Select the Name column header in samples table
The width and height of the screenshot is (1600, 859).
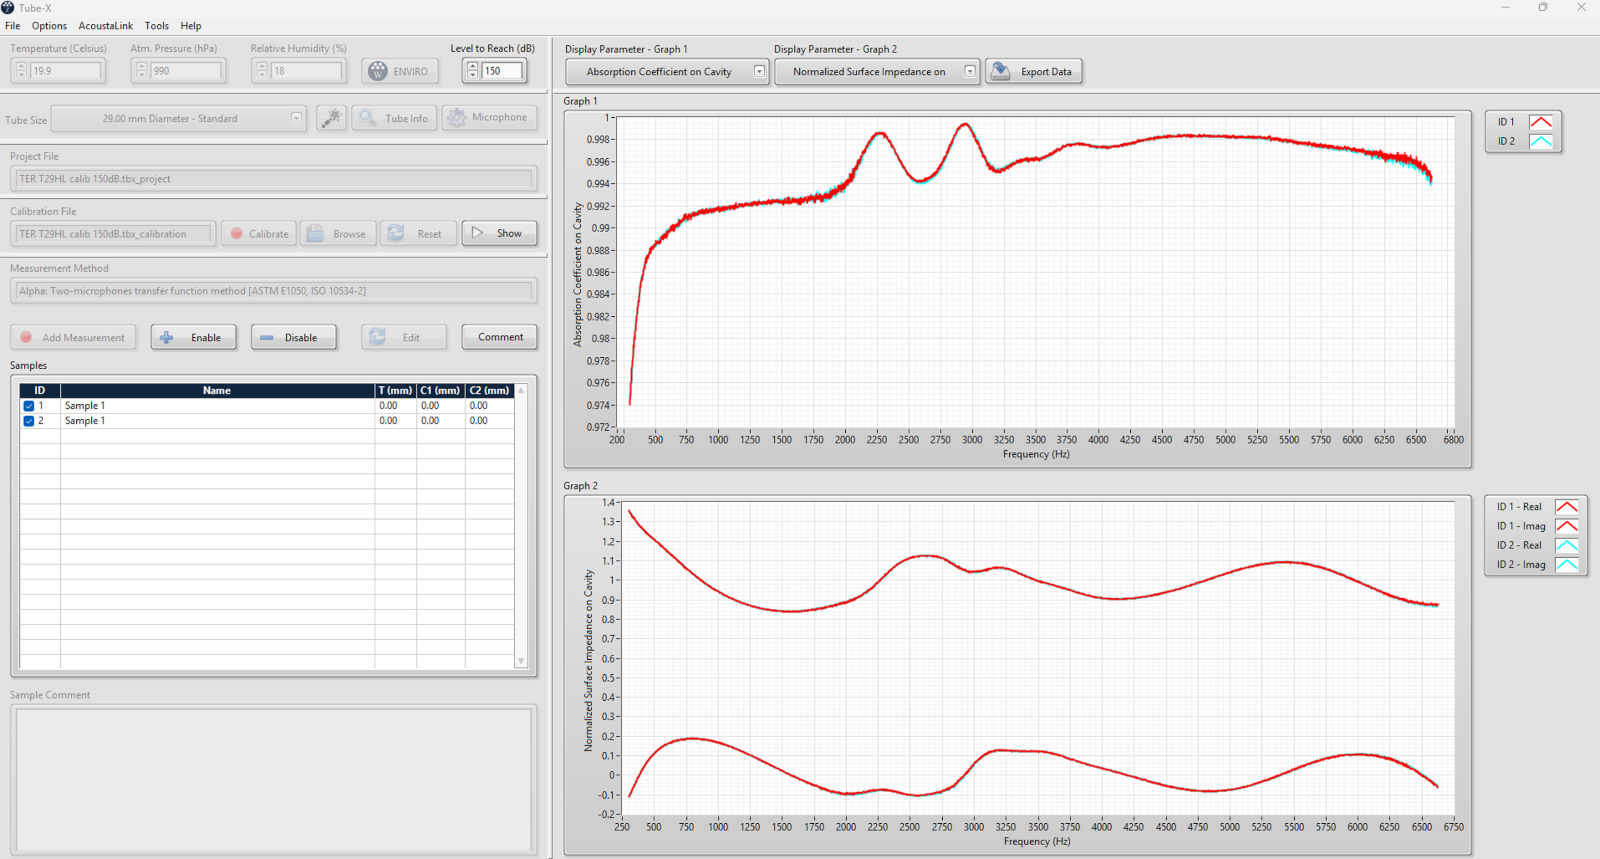217,391
